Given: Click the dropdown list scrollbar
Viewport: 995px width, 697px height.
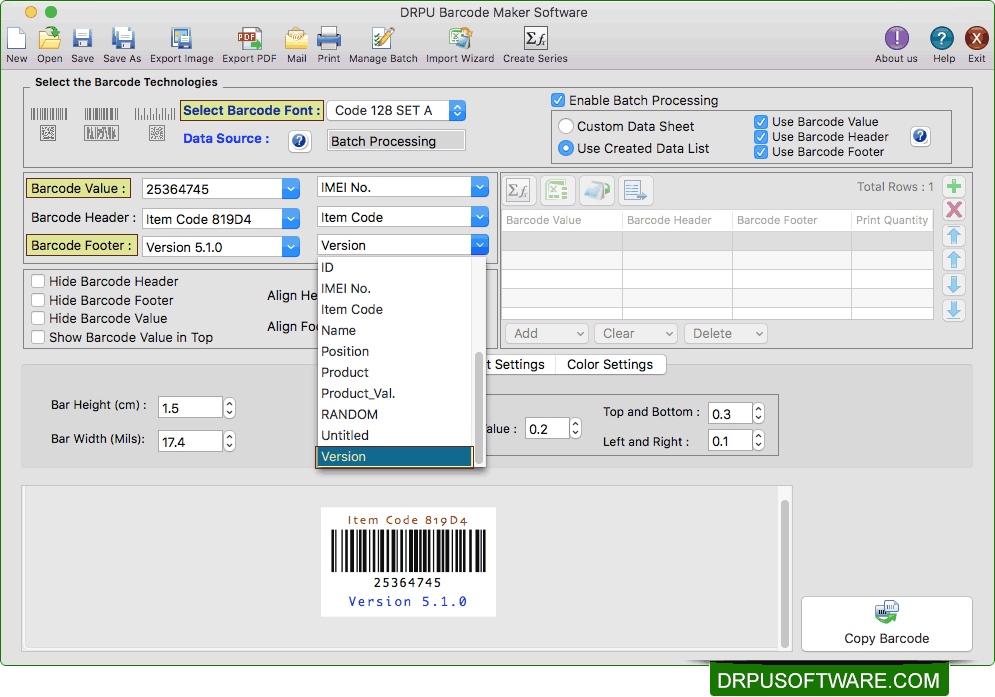Looking at the screenshot, I should pos(479,406).
